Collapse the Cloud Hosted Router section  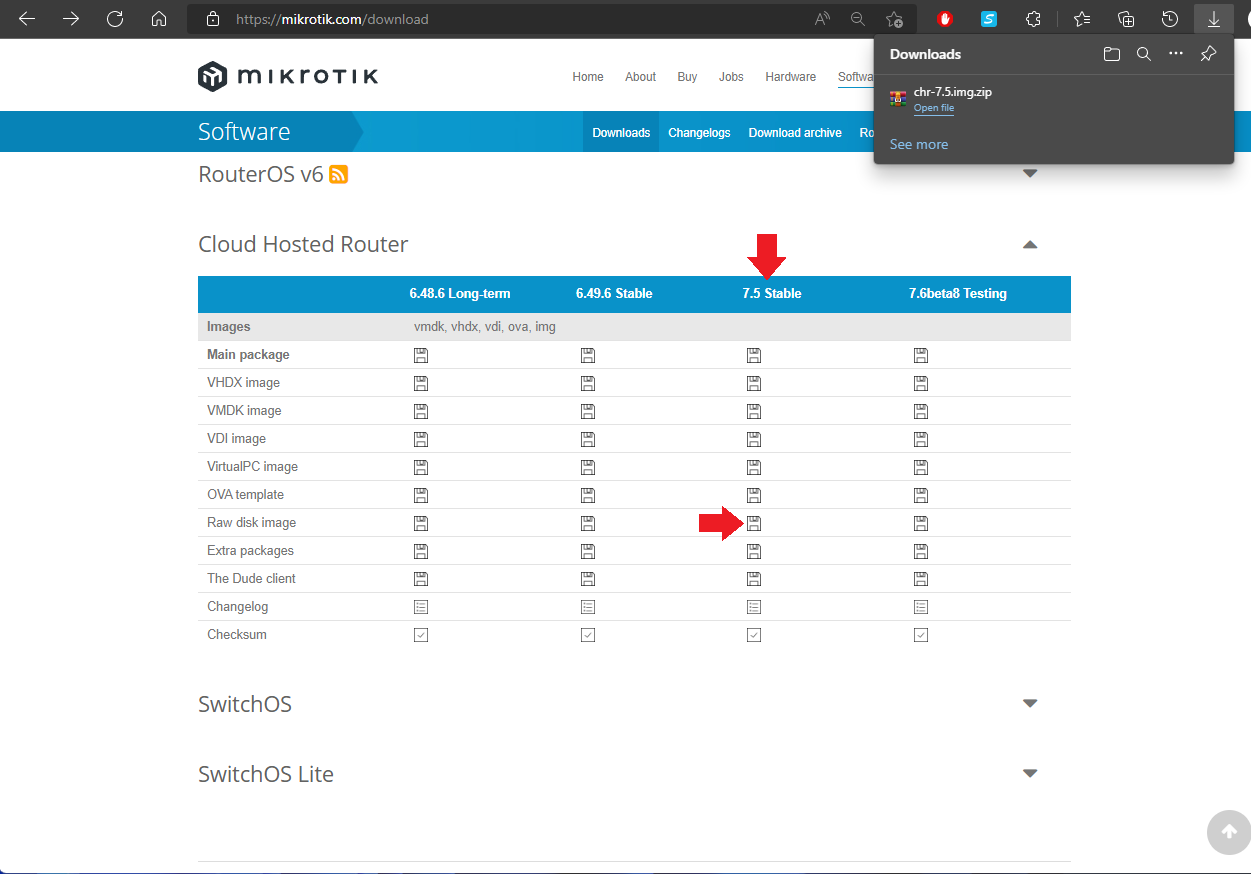click(1030, 245)
